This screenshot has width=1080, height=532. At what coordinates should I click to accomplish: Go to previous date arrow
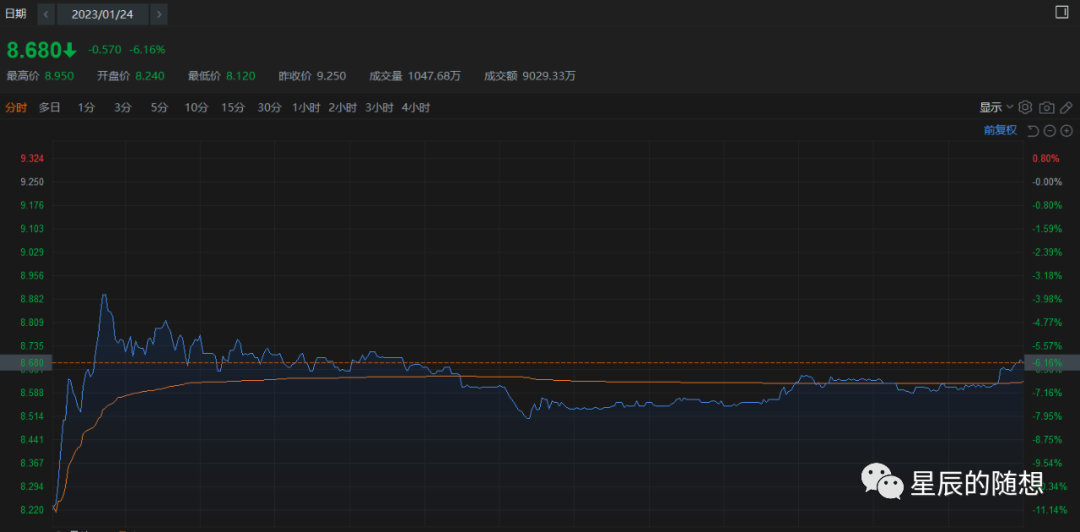point(46,14)
